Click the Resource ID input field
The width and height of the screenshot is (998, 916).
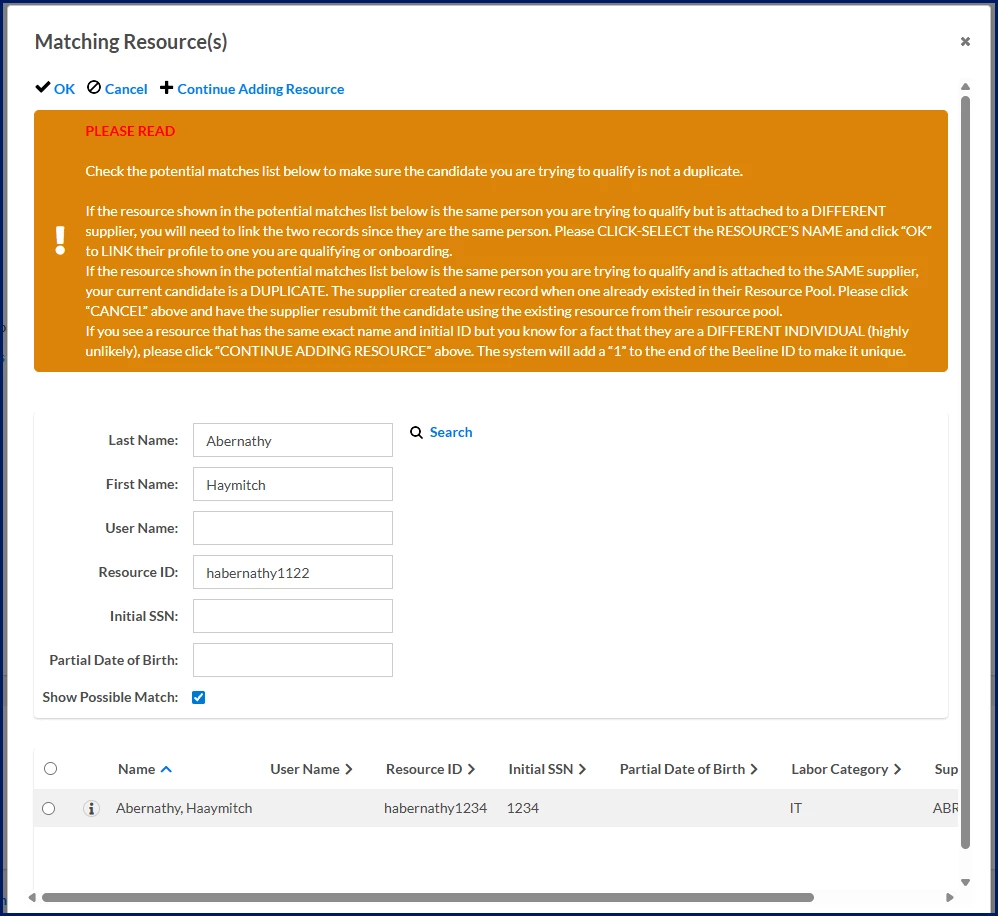tap(293, 572)
